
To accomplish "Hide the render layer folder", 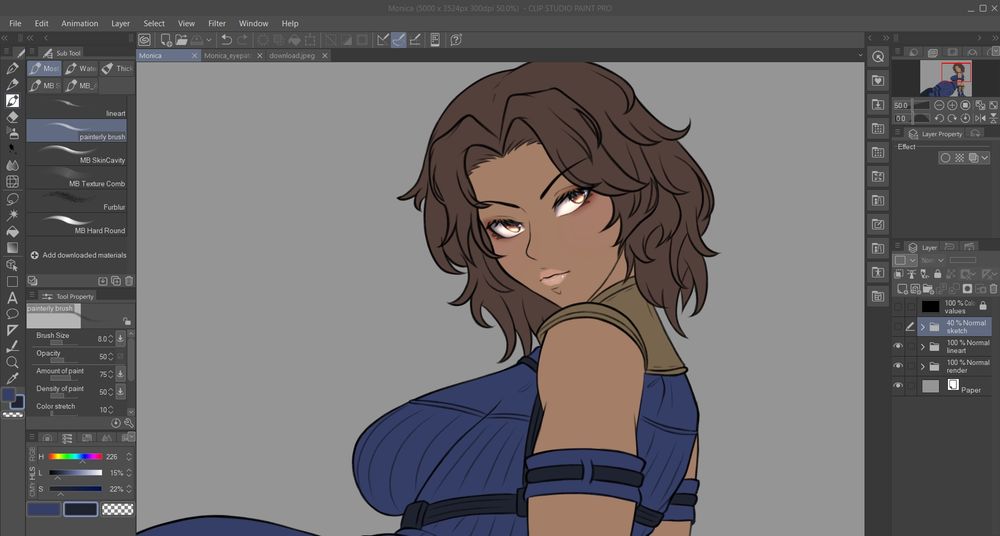I will (898, 366).
